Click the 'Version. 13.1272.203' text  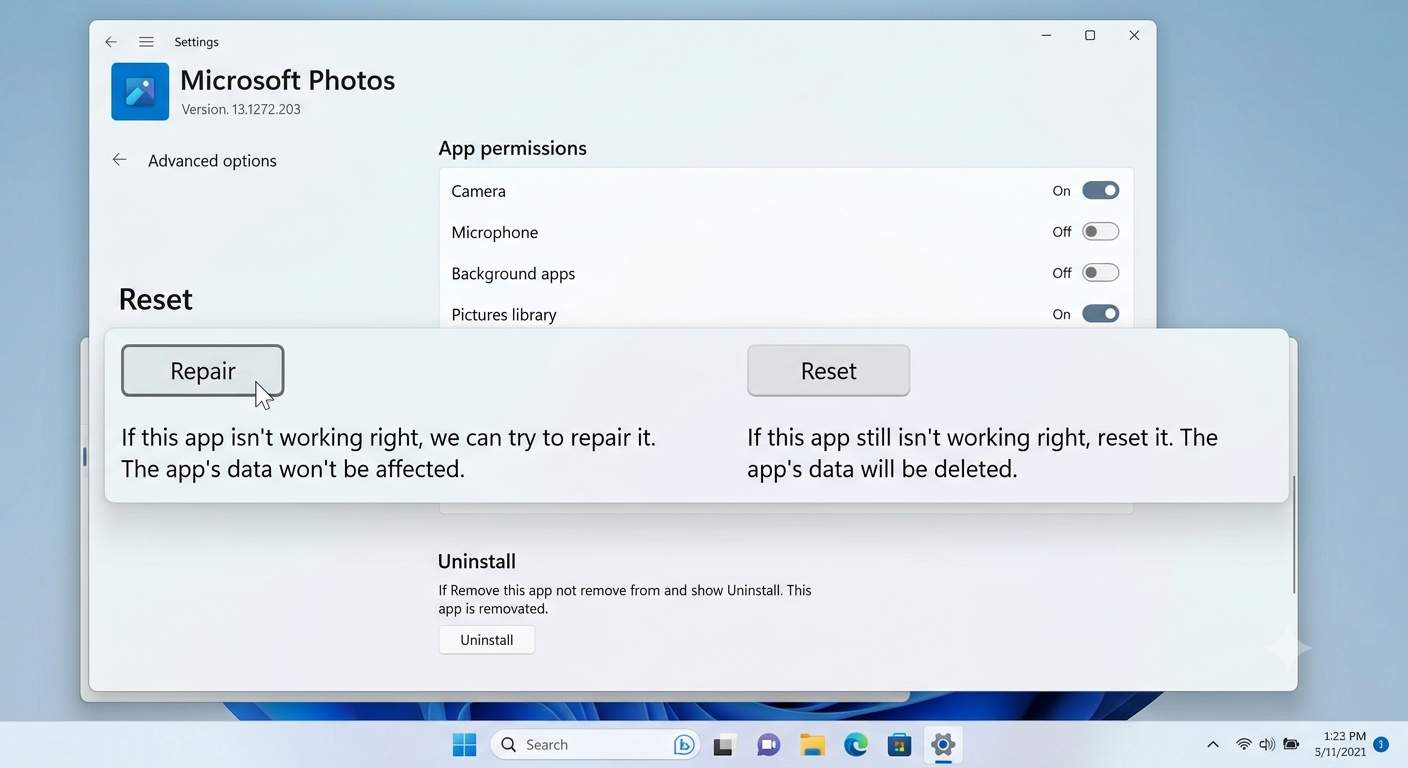pyautogui.click(x=241, y=109)
